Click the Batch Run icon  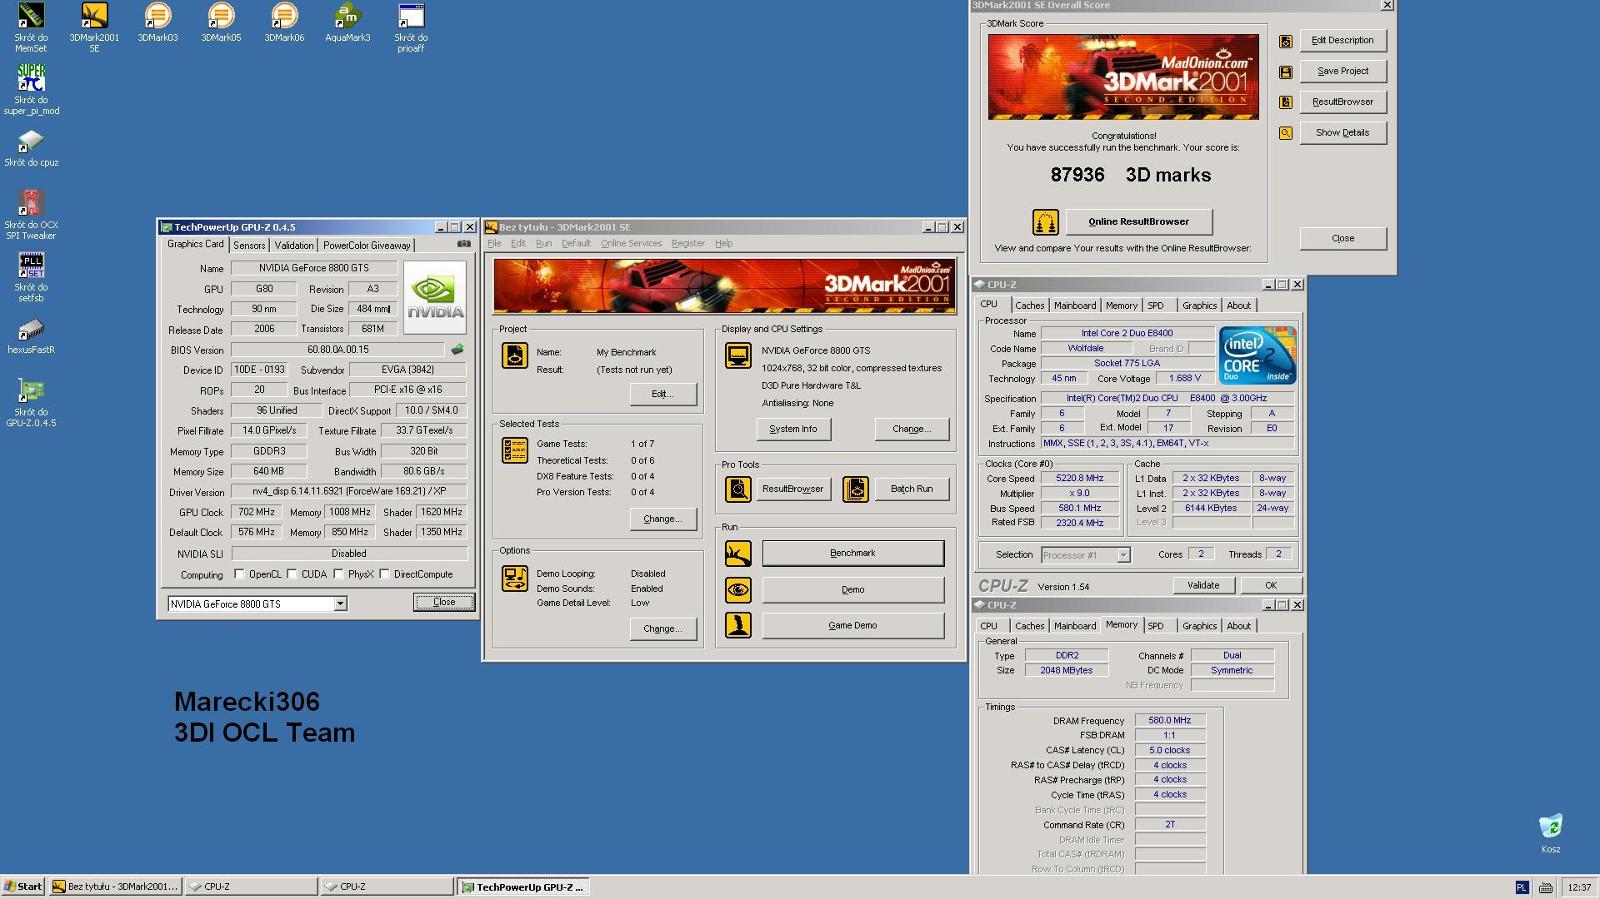pyautogui.click(x=856, y=489)
